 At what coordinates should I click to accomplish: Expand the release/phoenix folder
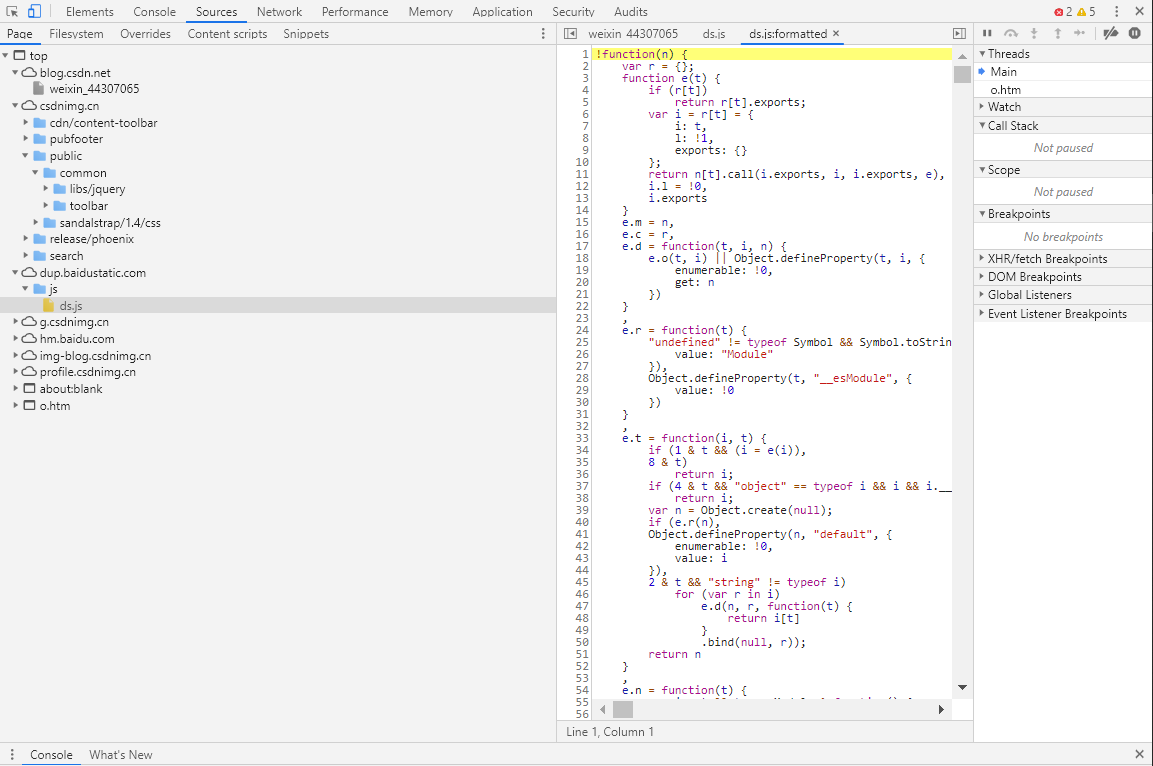click(x=26, y=239)
